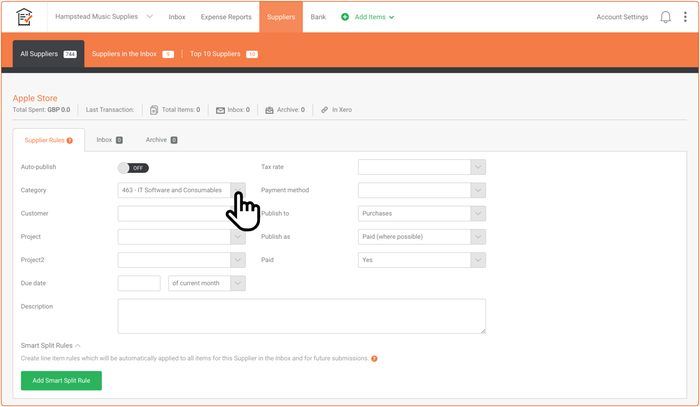Click the Apple Store supplier name
This screenshot has height=407, width=700.
(x=35, y=98)
